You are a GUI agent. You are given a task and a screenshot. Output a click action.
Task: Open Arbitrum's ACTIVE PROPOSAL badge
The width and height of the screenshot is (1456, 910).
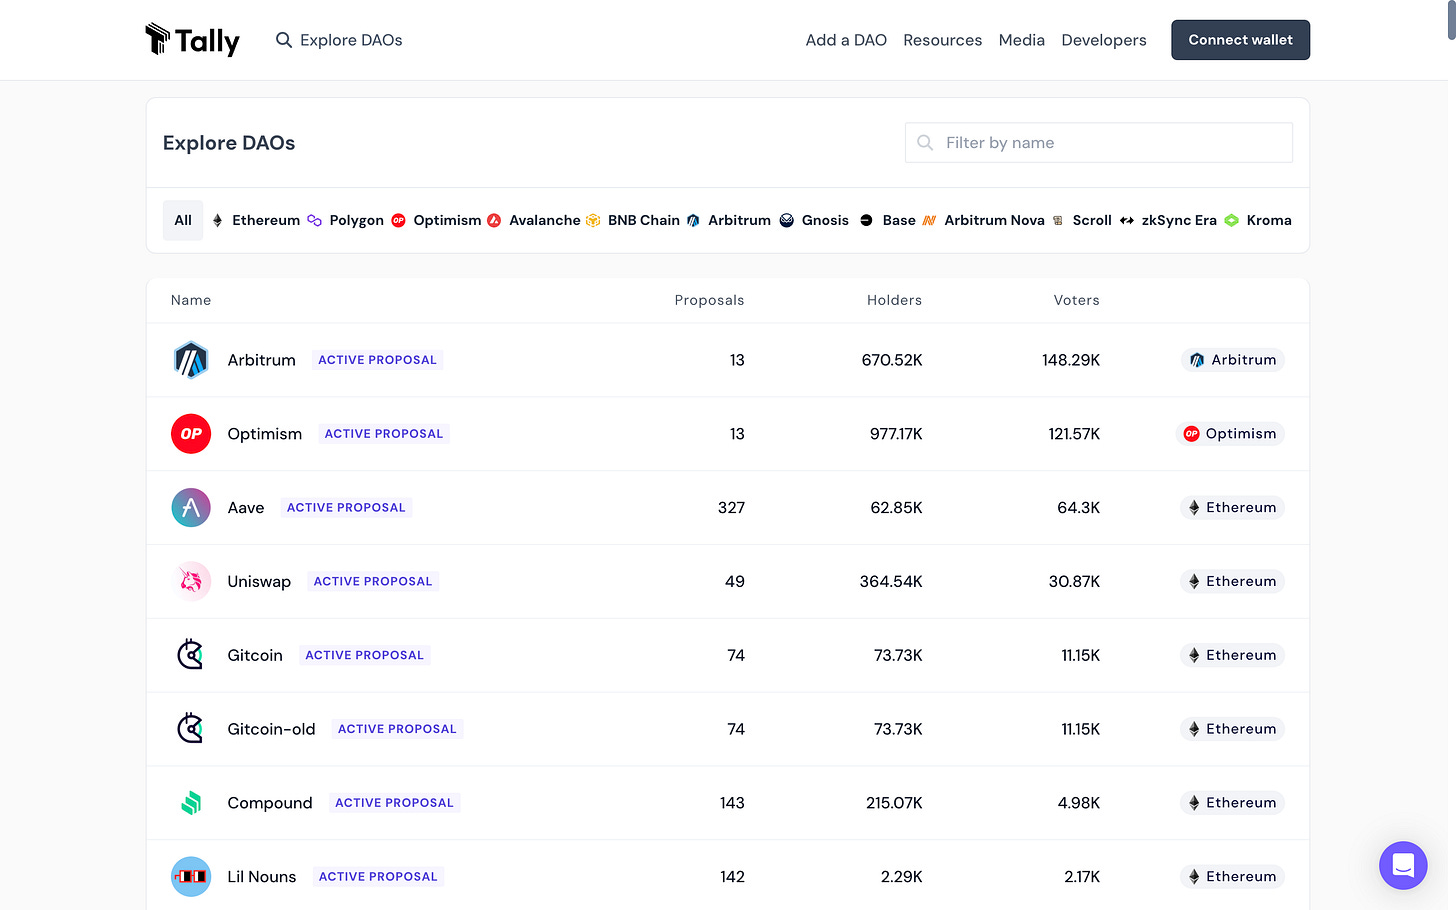[x=377, y=360]
